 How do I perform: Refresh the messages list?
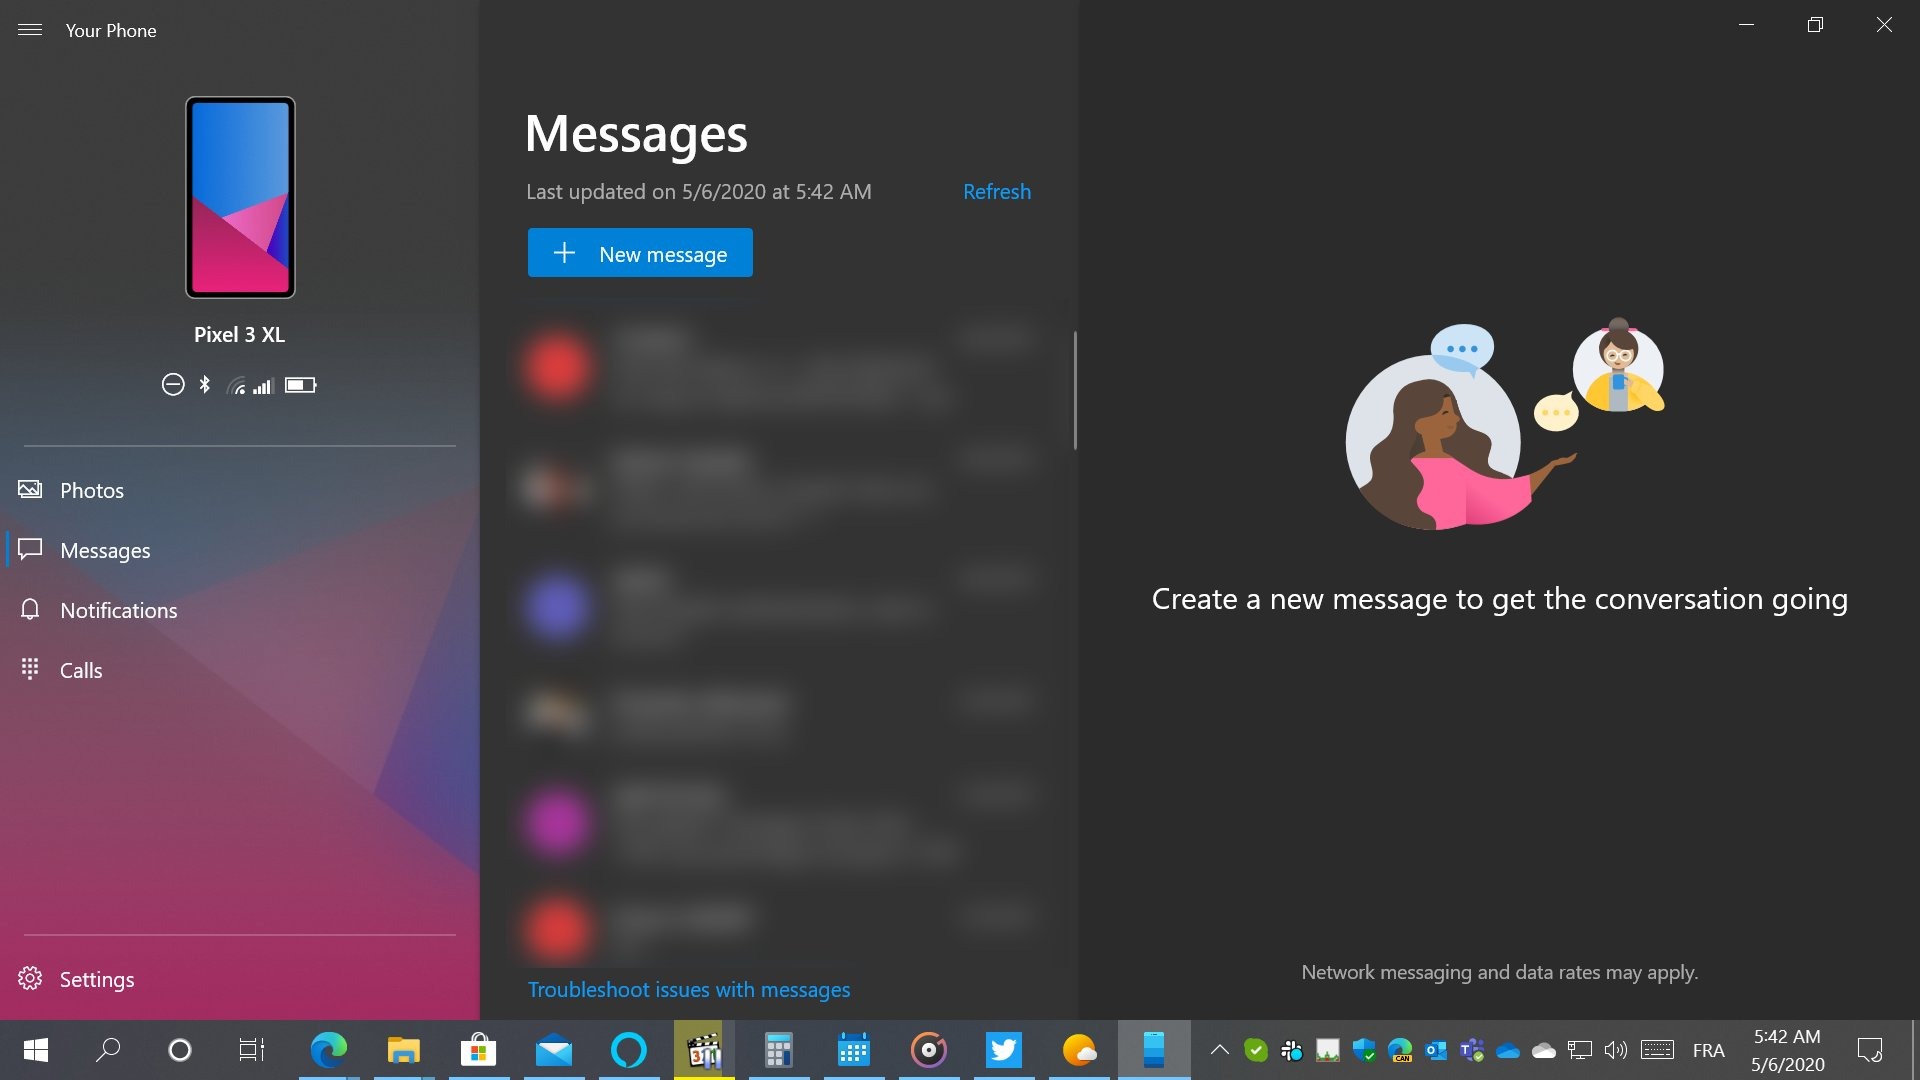pos(996,191)
